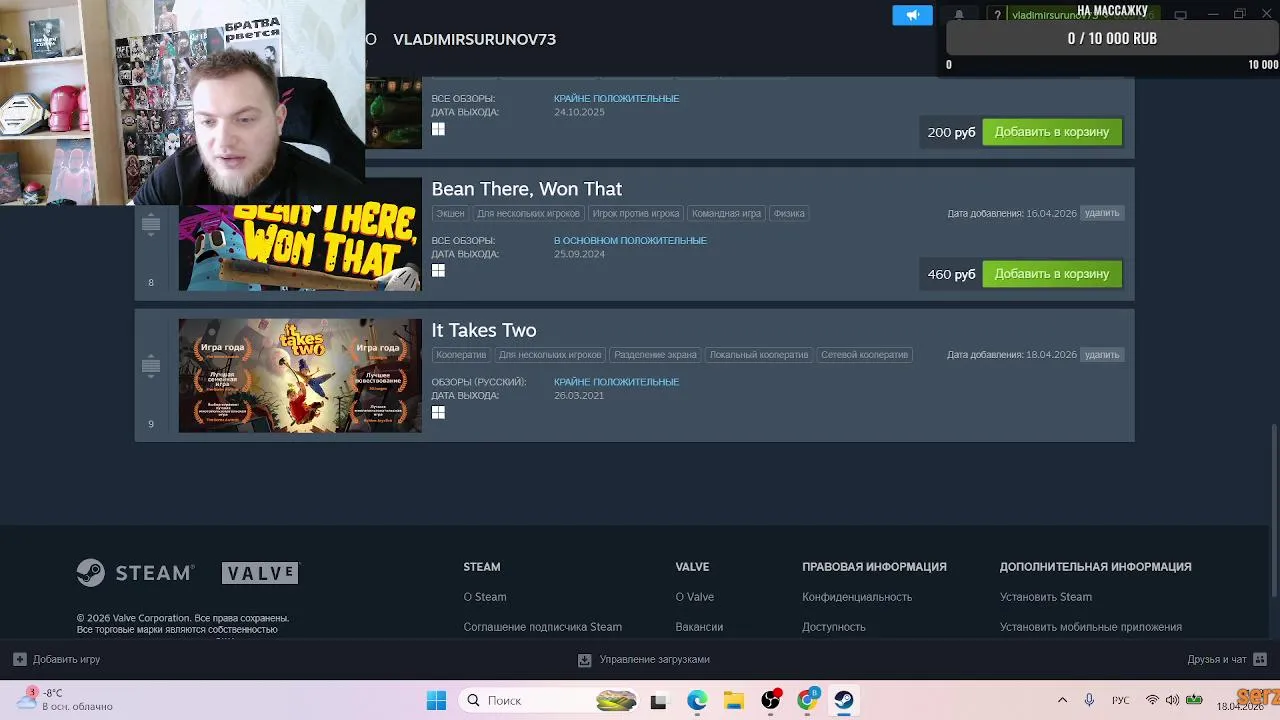Viewport: 1280px width, 720px height.
Task: Open Соглашение подписчика Steam link
Action: tap(542, 627)
